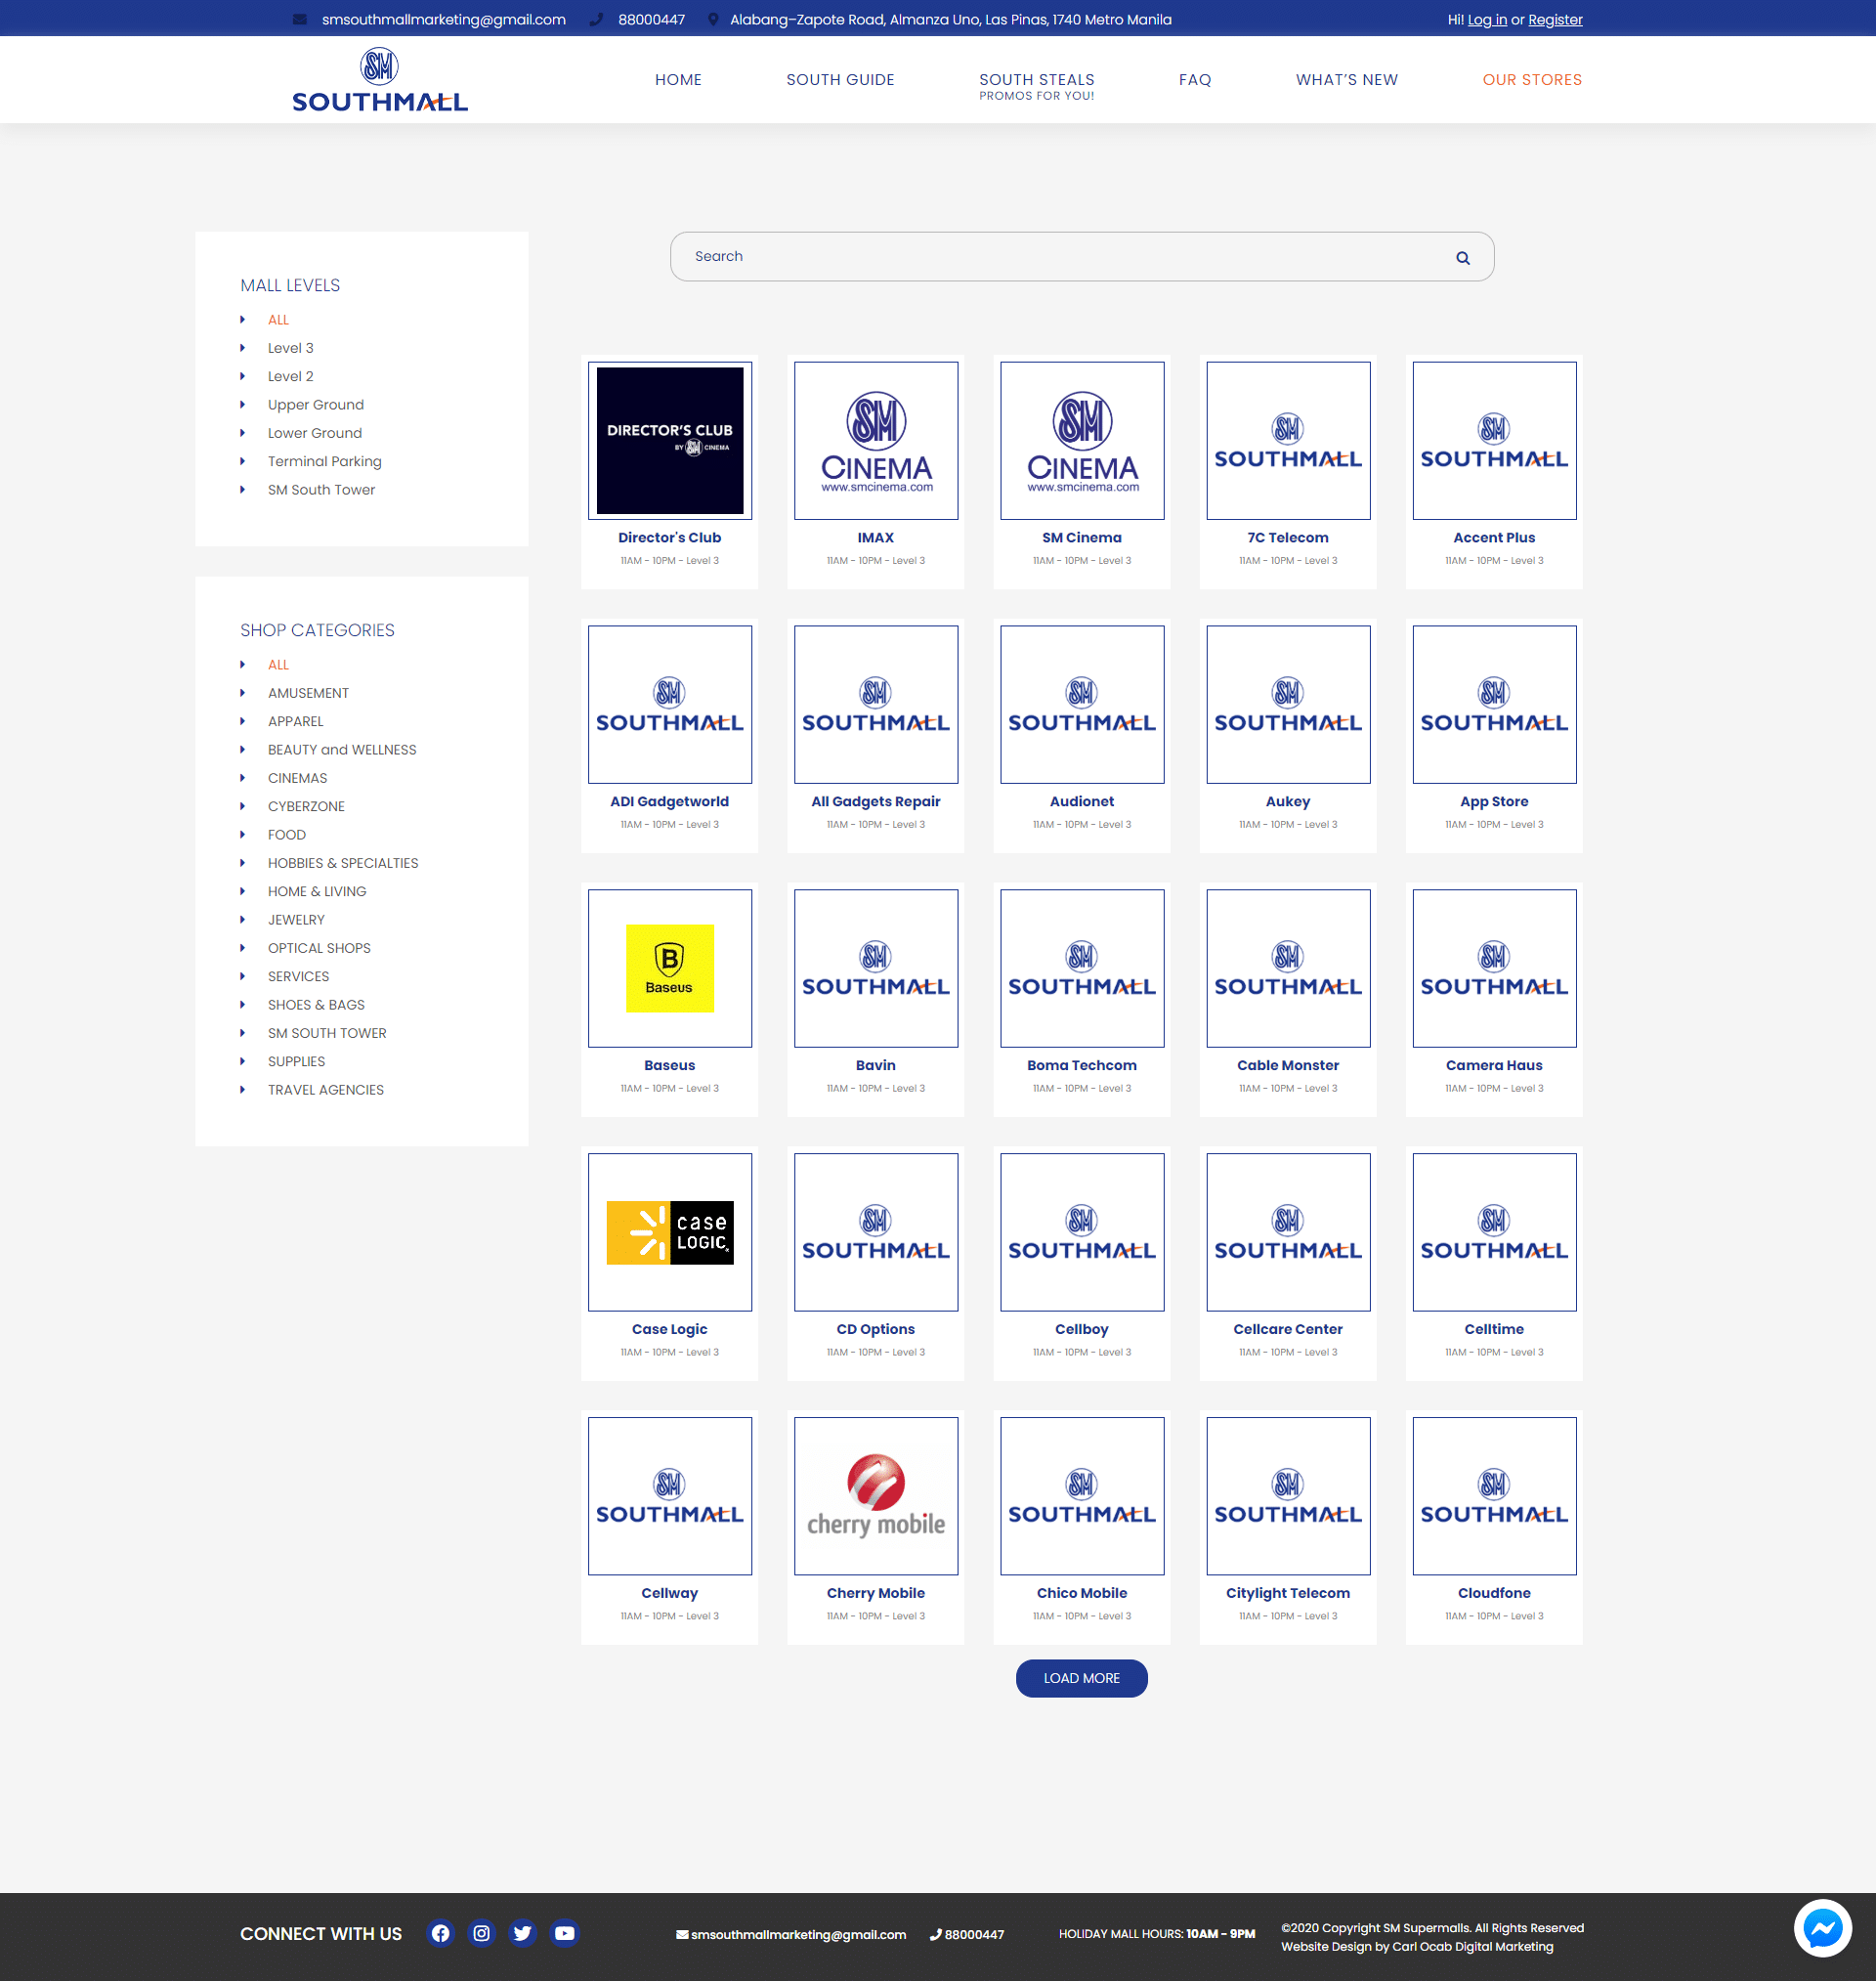Open the Cellcare Center store name
The width and height of the screenshot is (1876, 1981).
(x=1287, y=1330)
